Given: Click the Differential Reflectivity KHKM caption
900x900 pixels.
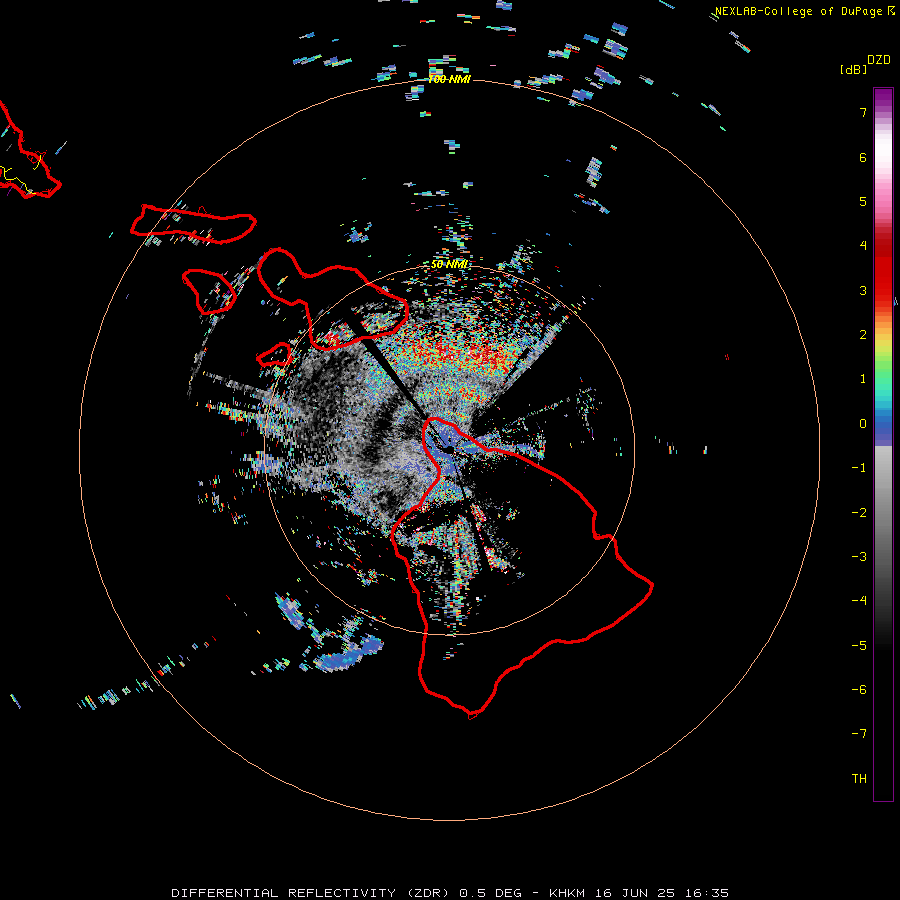Looking at the screenshot, I should (450, 893).
